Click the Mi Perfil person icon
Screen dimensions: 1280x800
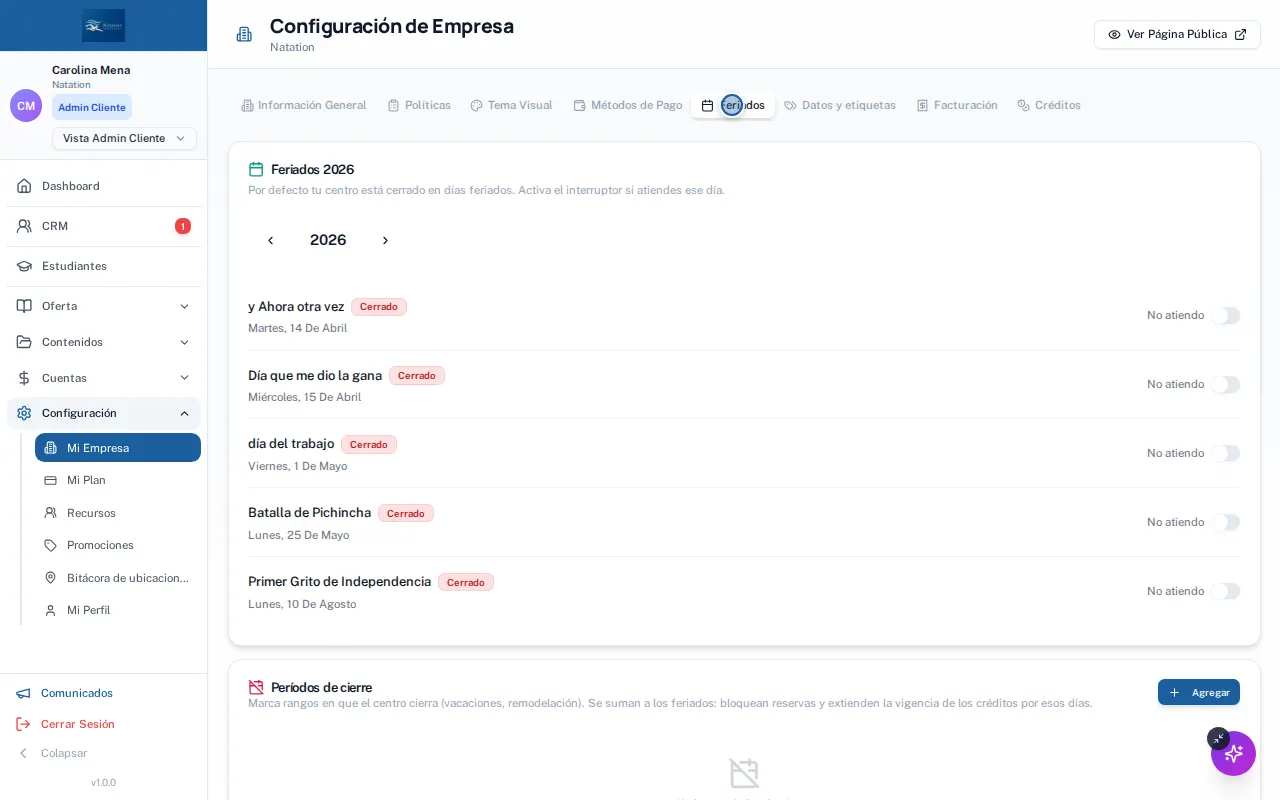(50, 610)
